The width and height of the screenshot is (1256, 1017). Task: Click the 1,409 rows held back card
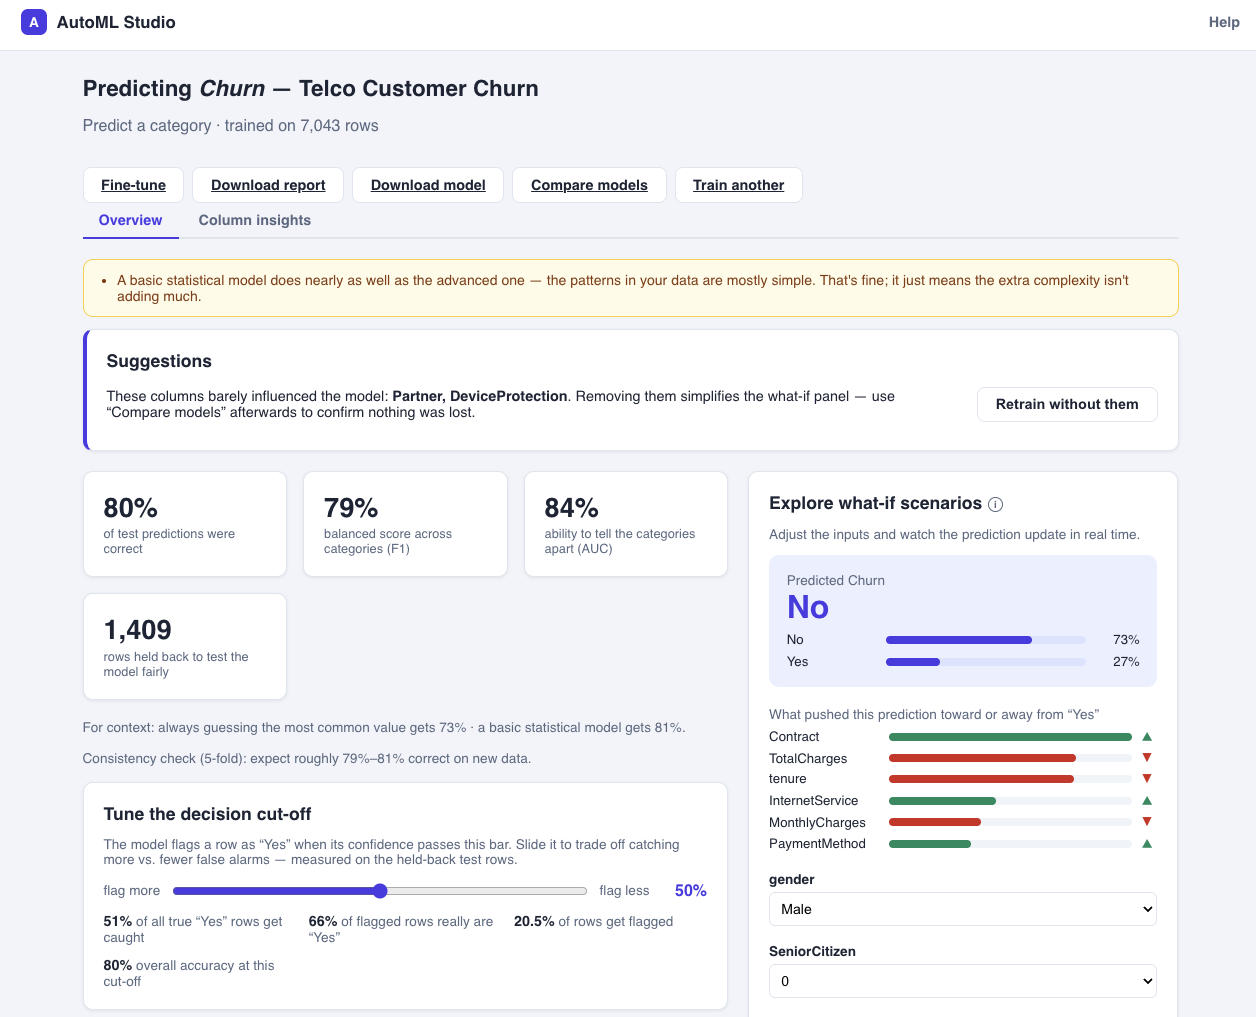tap(185, 647)
